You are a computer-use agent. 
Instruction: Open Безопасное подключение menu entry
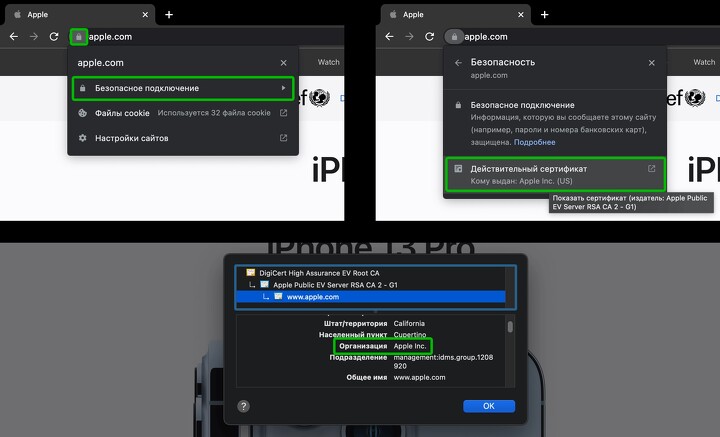(183, 88)
